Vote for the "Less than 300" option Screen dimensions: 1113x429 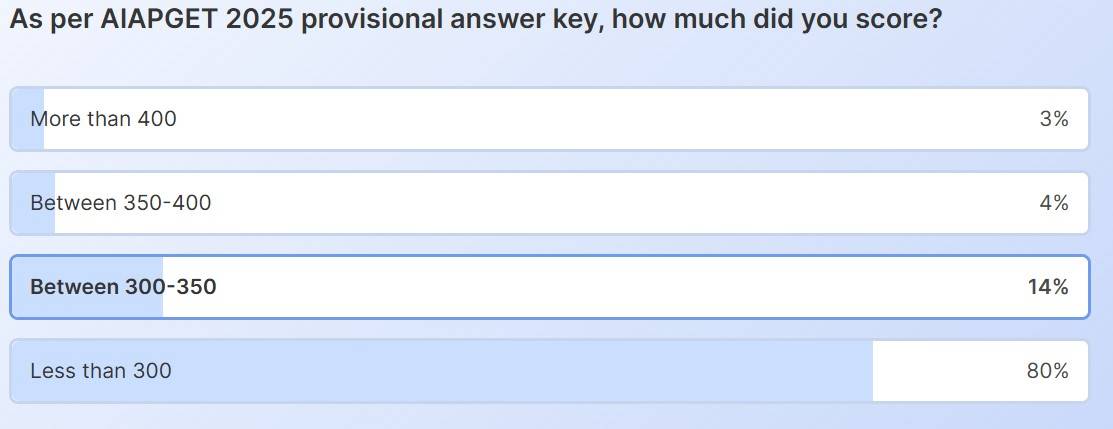coord(549,371)
